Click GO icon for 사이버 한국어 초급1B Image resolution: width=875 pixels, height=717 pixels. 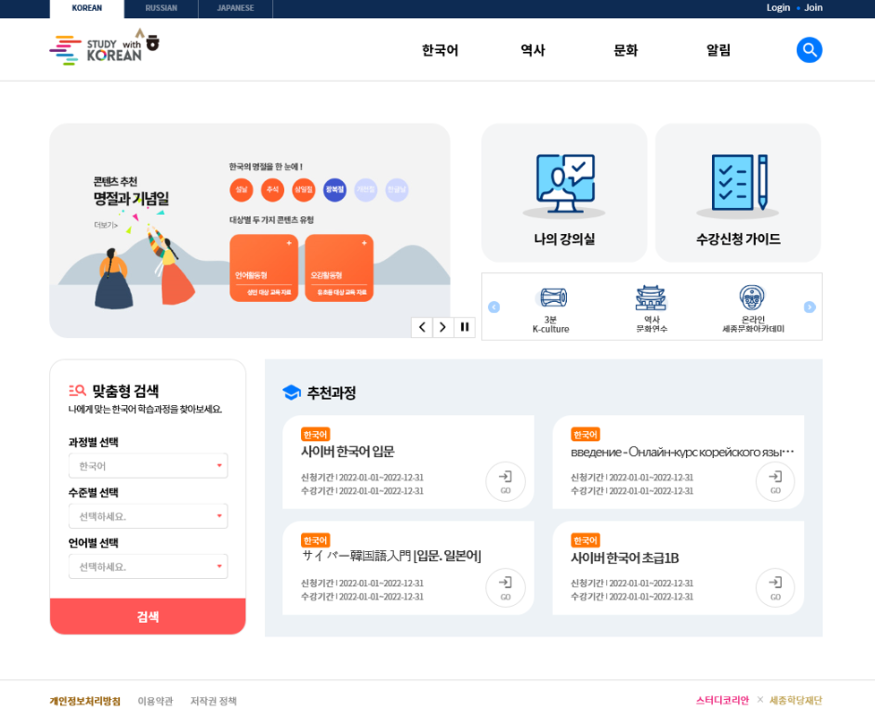tap(775, 587)
